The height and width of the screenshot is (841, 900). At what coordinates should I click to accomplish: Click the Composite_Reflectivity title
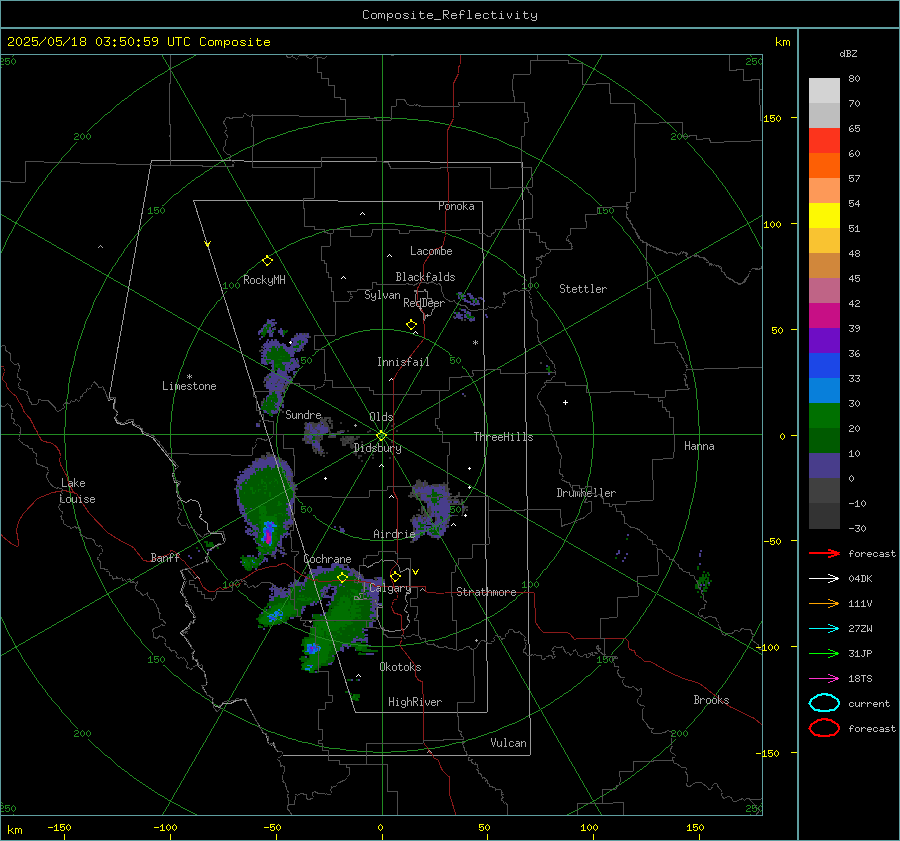[450, 15]
